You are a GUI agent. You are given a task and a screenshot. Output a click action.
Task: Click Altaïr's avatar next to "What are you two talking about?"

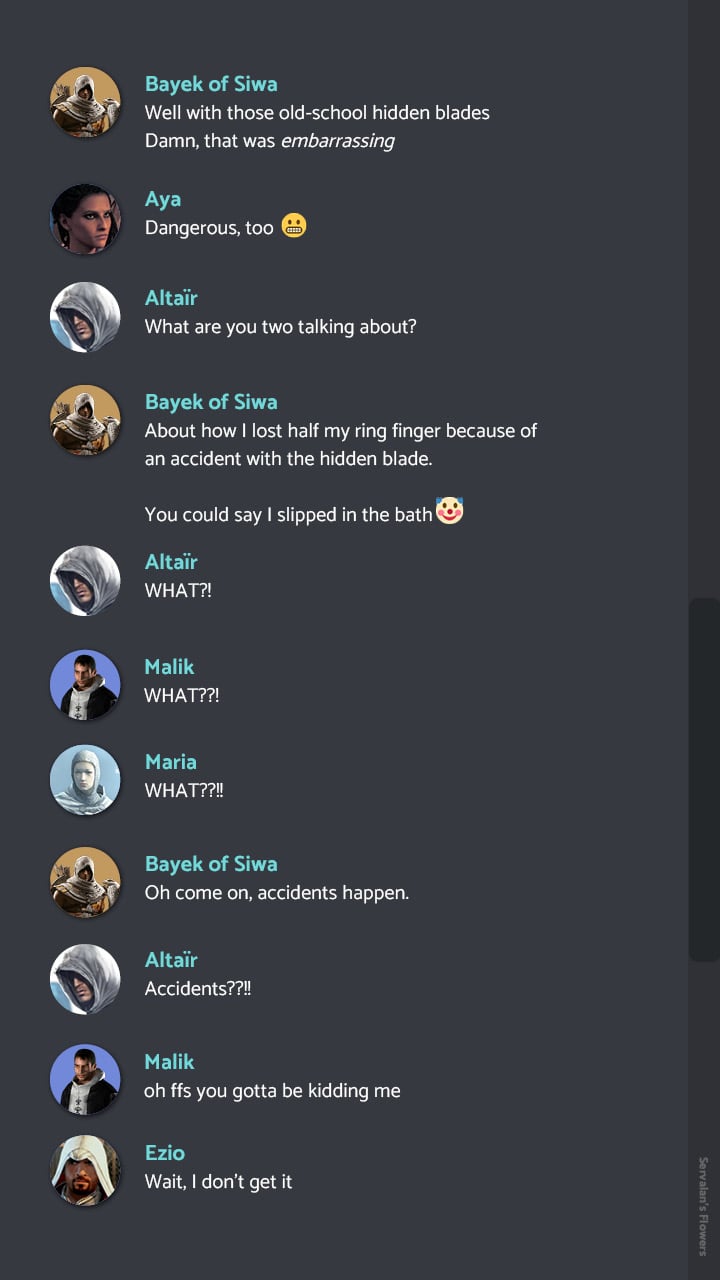(85, 317)
